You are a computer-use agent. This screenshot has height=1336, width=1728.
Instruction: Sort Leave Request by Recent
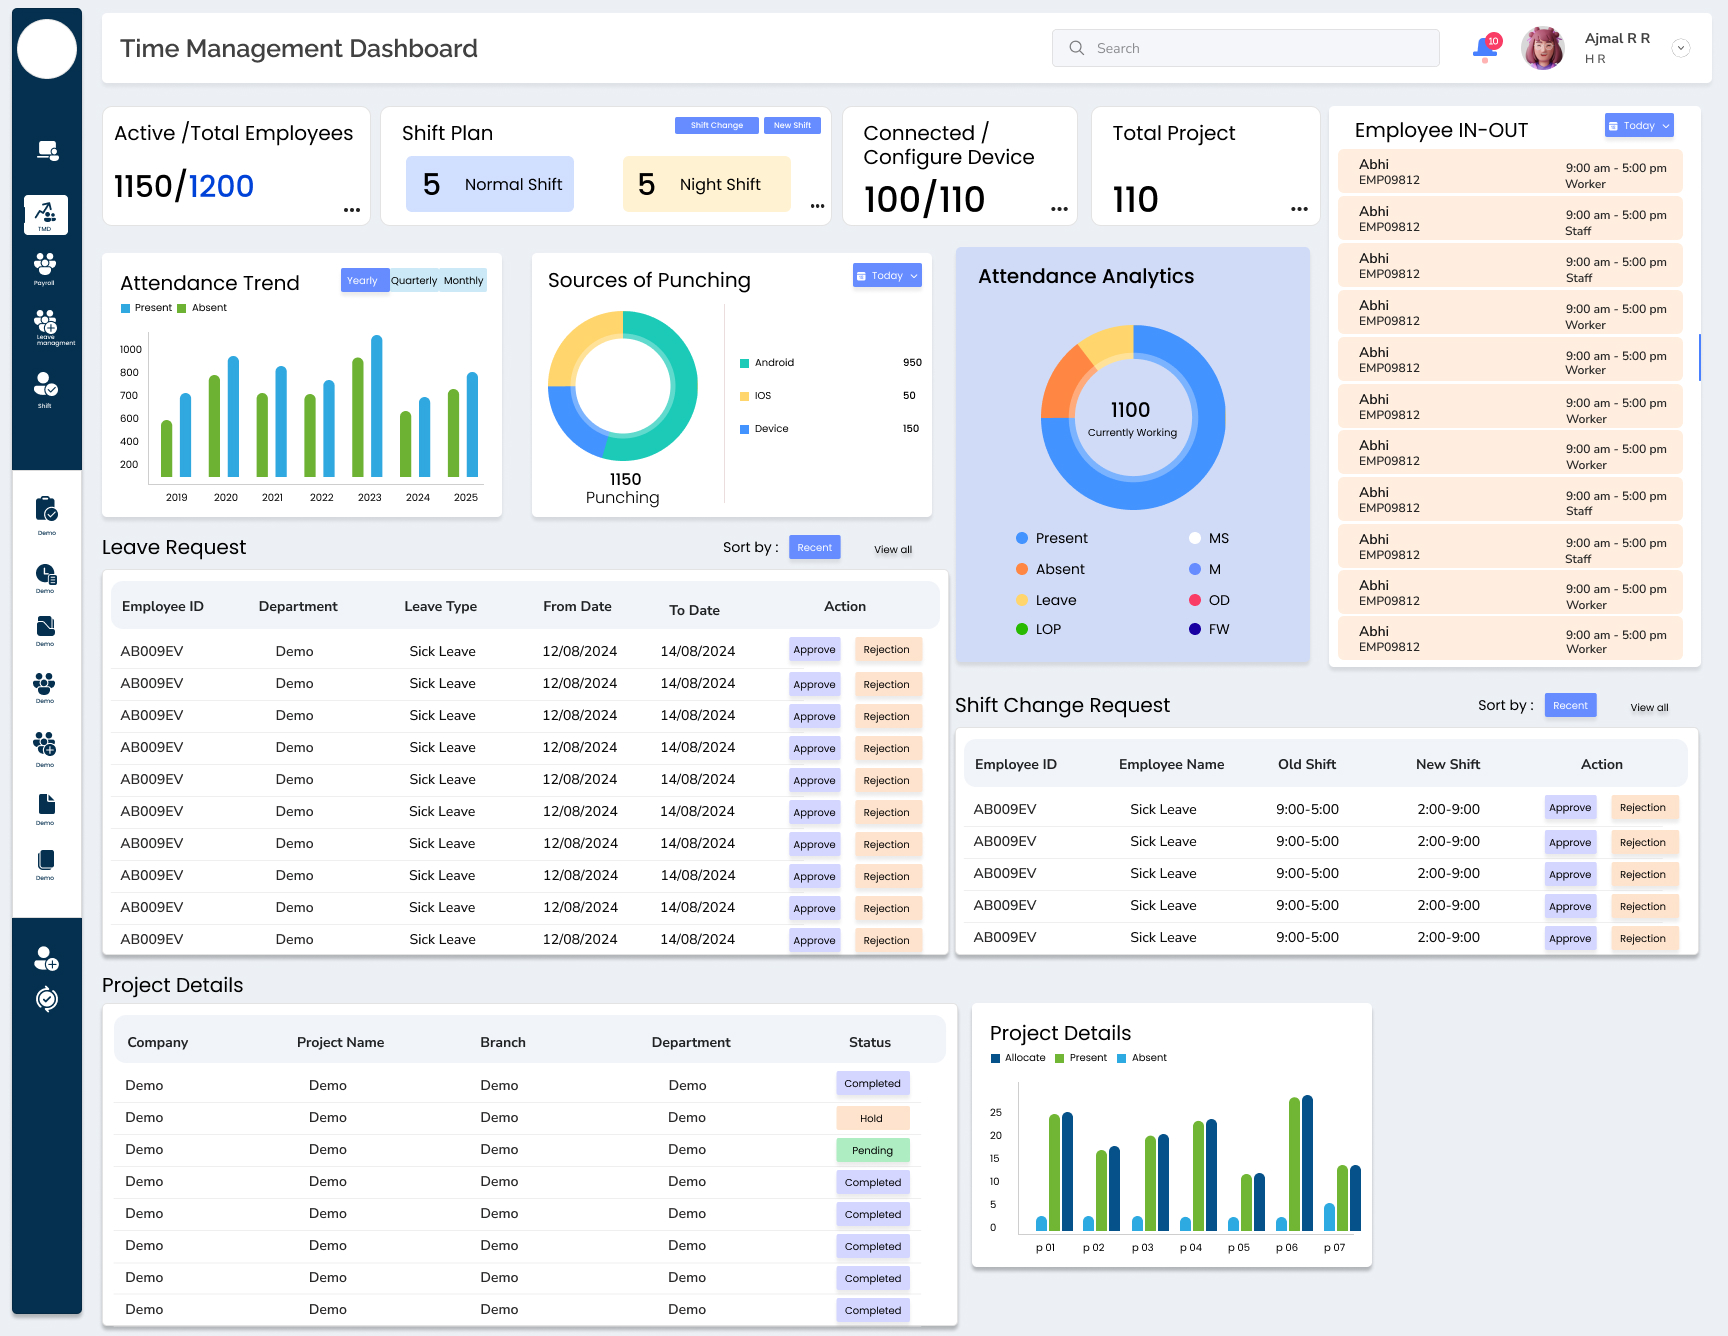(815, 547)
